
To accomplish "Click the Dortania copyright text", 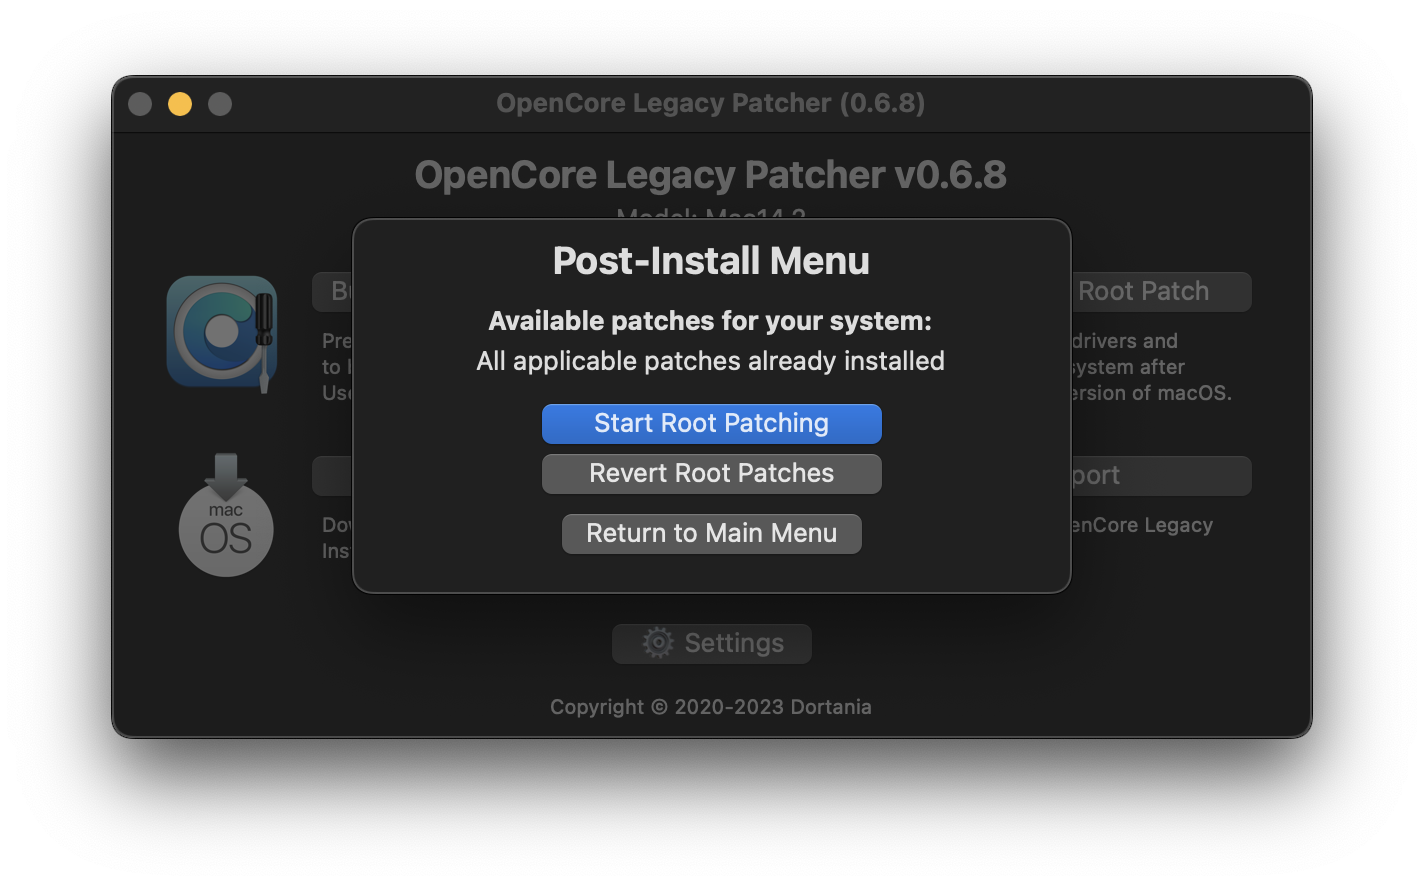I will point(710,707).
